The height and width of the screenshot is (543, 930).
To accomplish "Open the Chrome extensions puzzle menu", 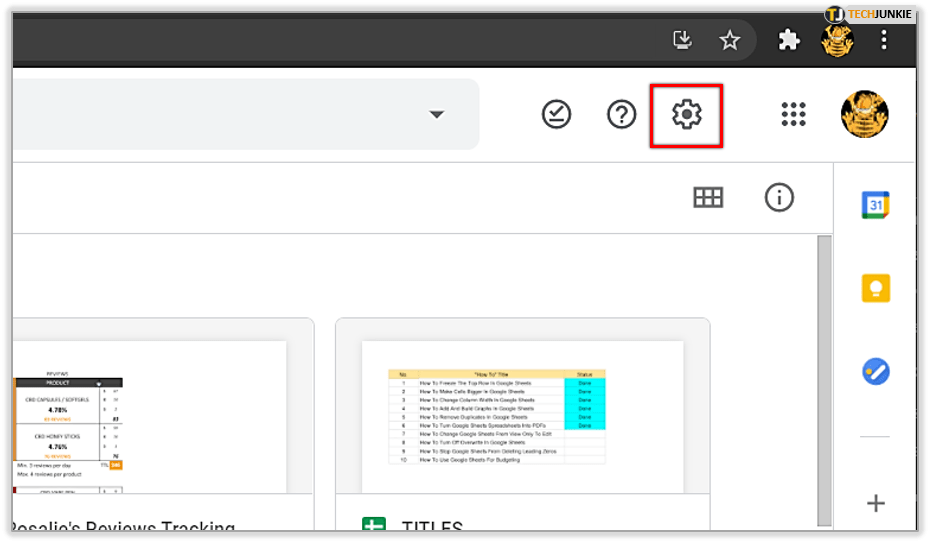I will [x=789, y=40].
